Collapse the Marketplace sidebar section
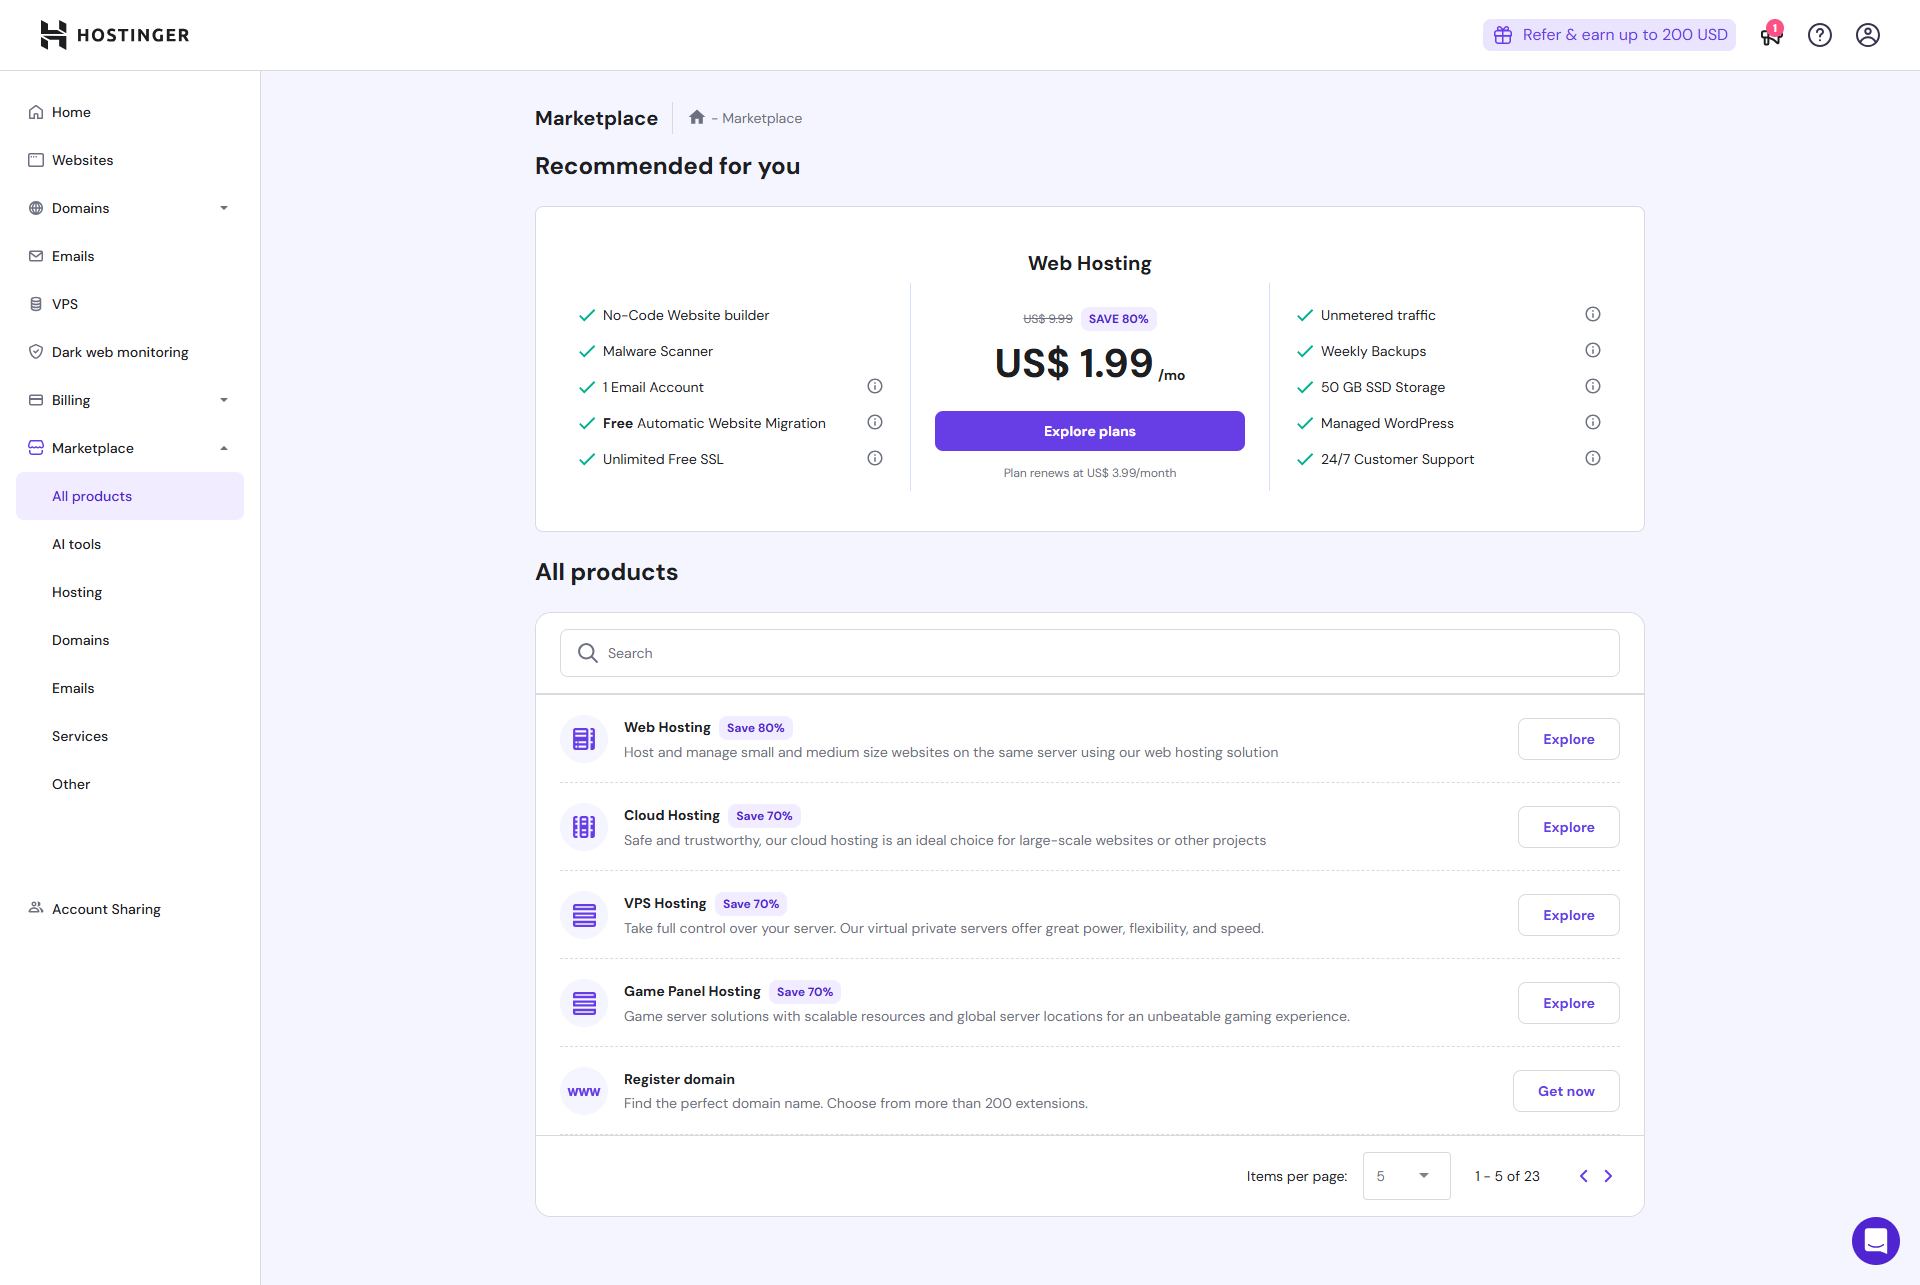The image size is (1920, 1285). pos(224,448)
